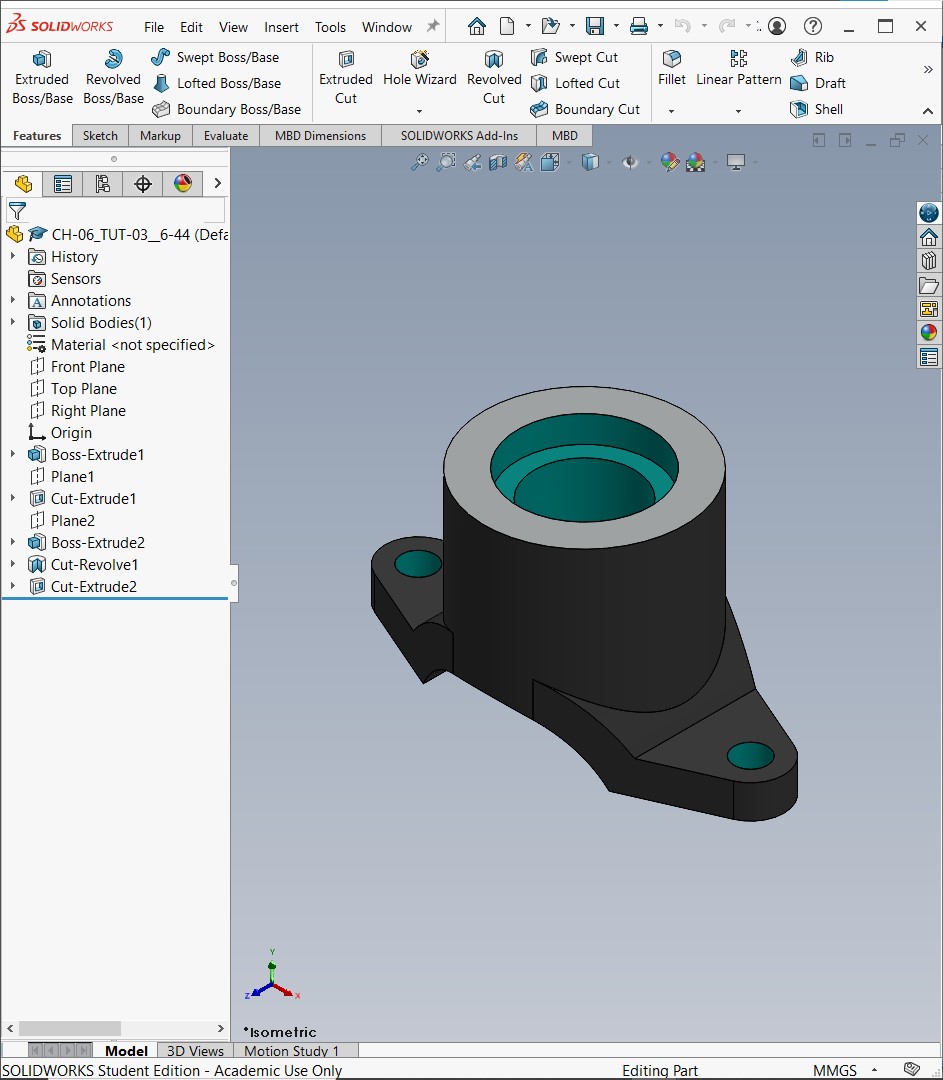The height and width of the screenshot is (1080, 943).
Task: Choose the Swept Cut tool
Action: pos(574,57)
